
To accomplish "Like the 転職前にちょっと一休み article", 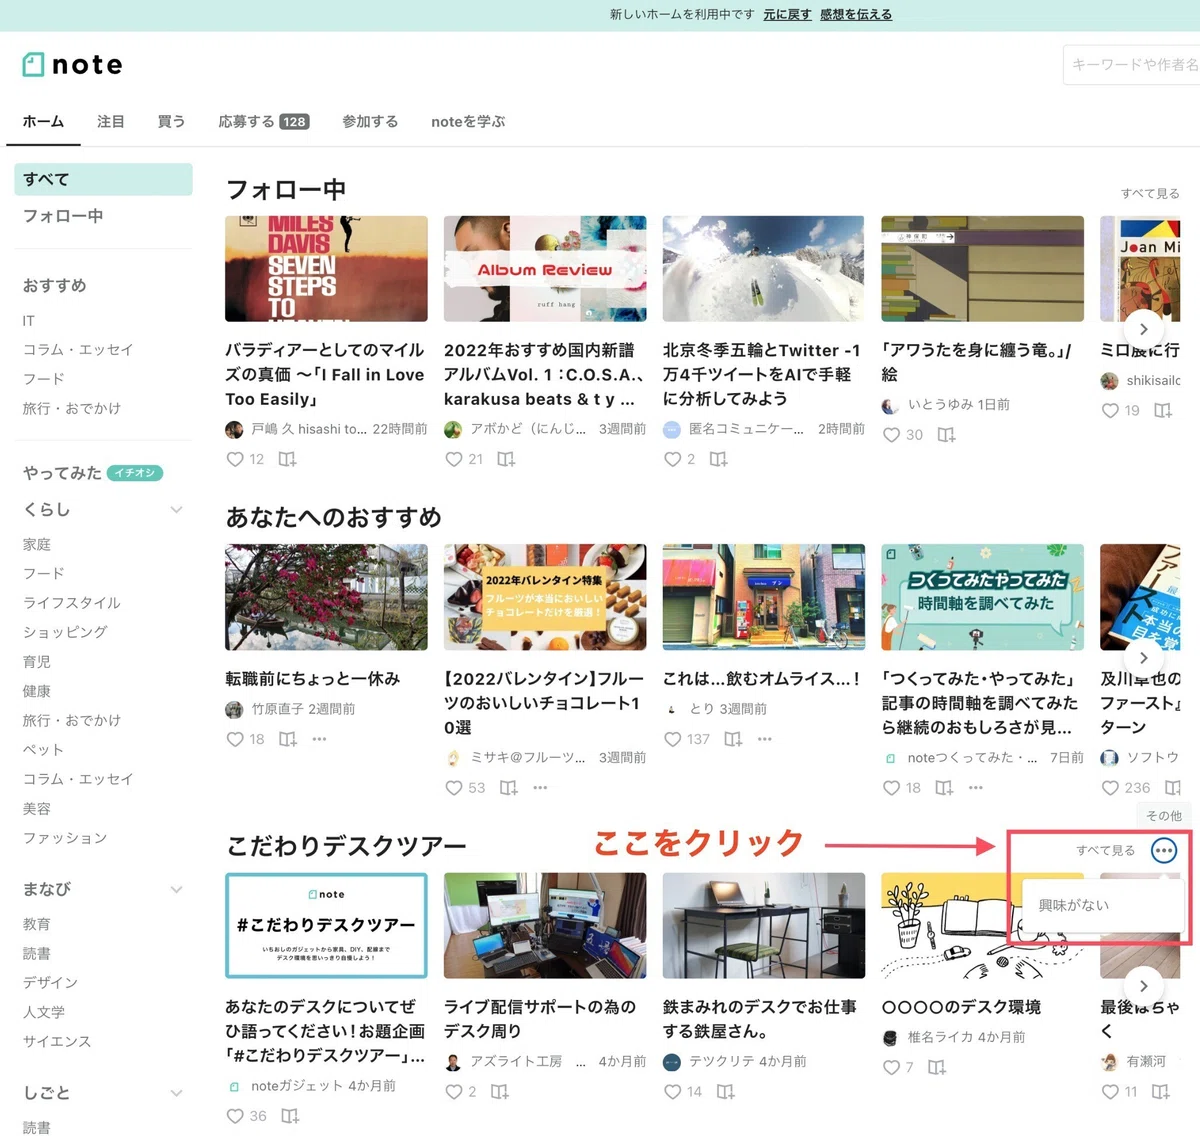I will coord(235,739).
